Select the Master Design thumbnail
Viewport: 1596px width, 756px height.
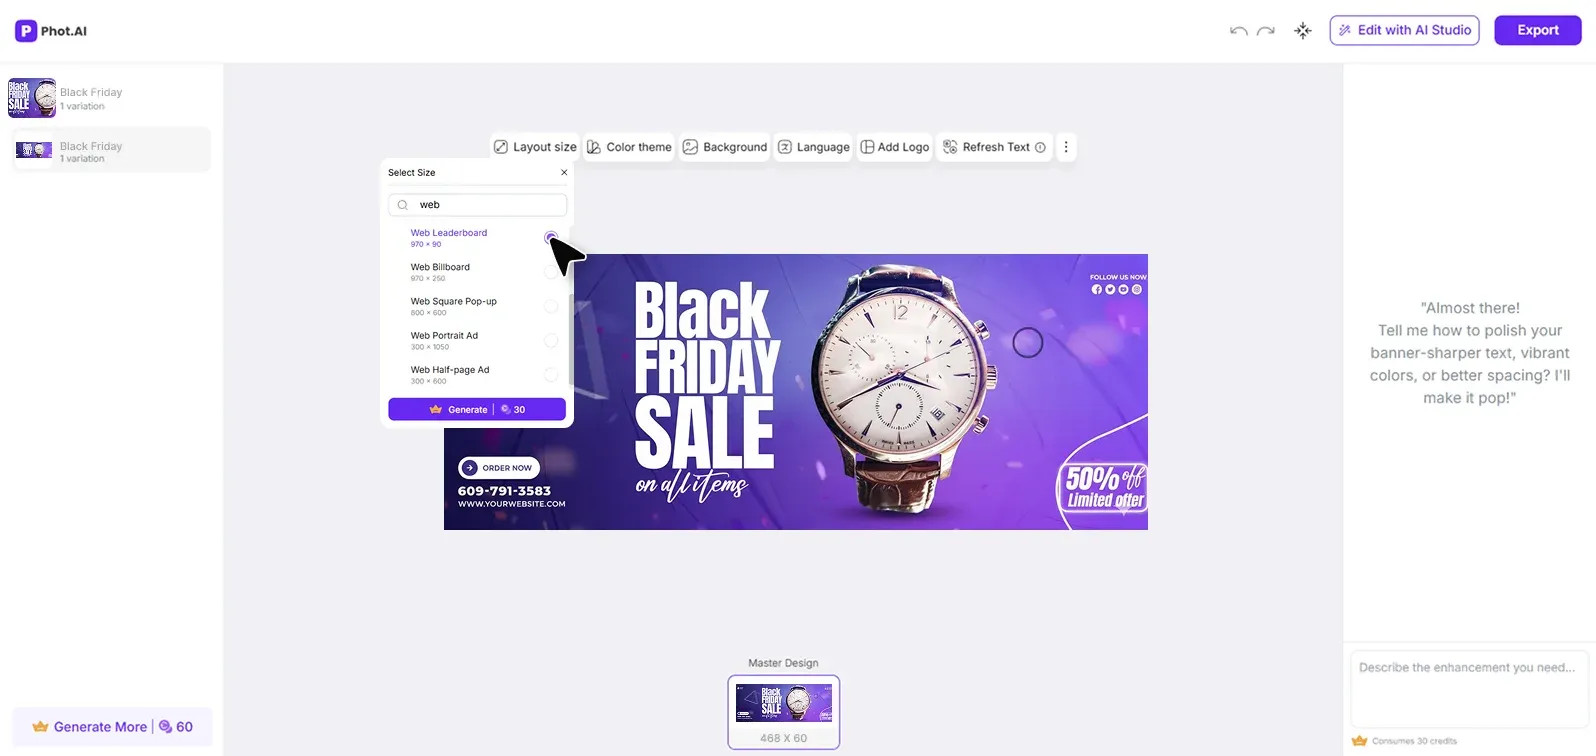click(784, 712)
